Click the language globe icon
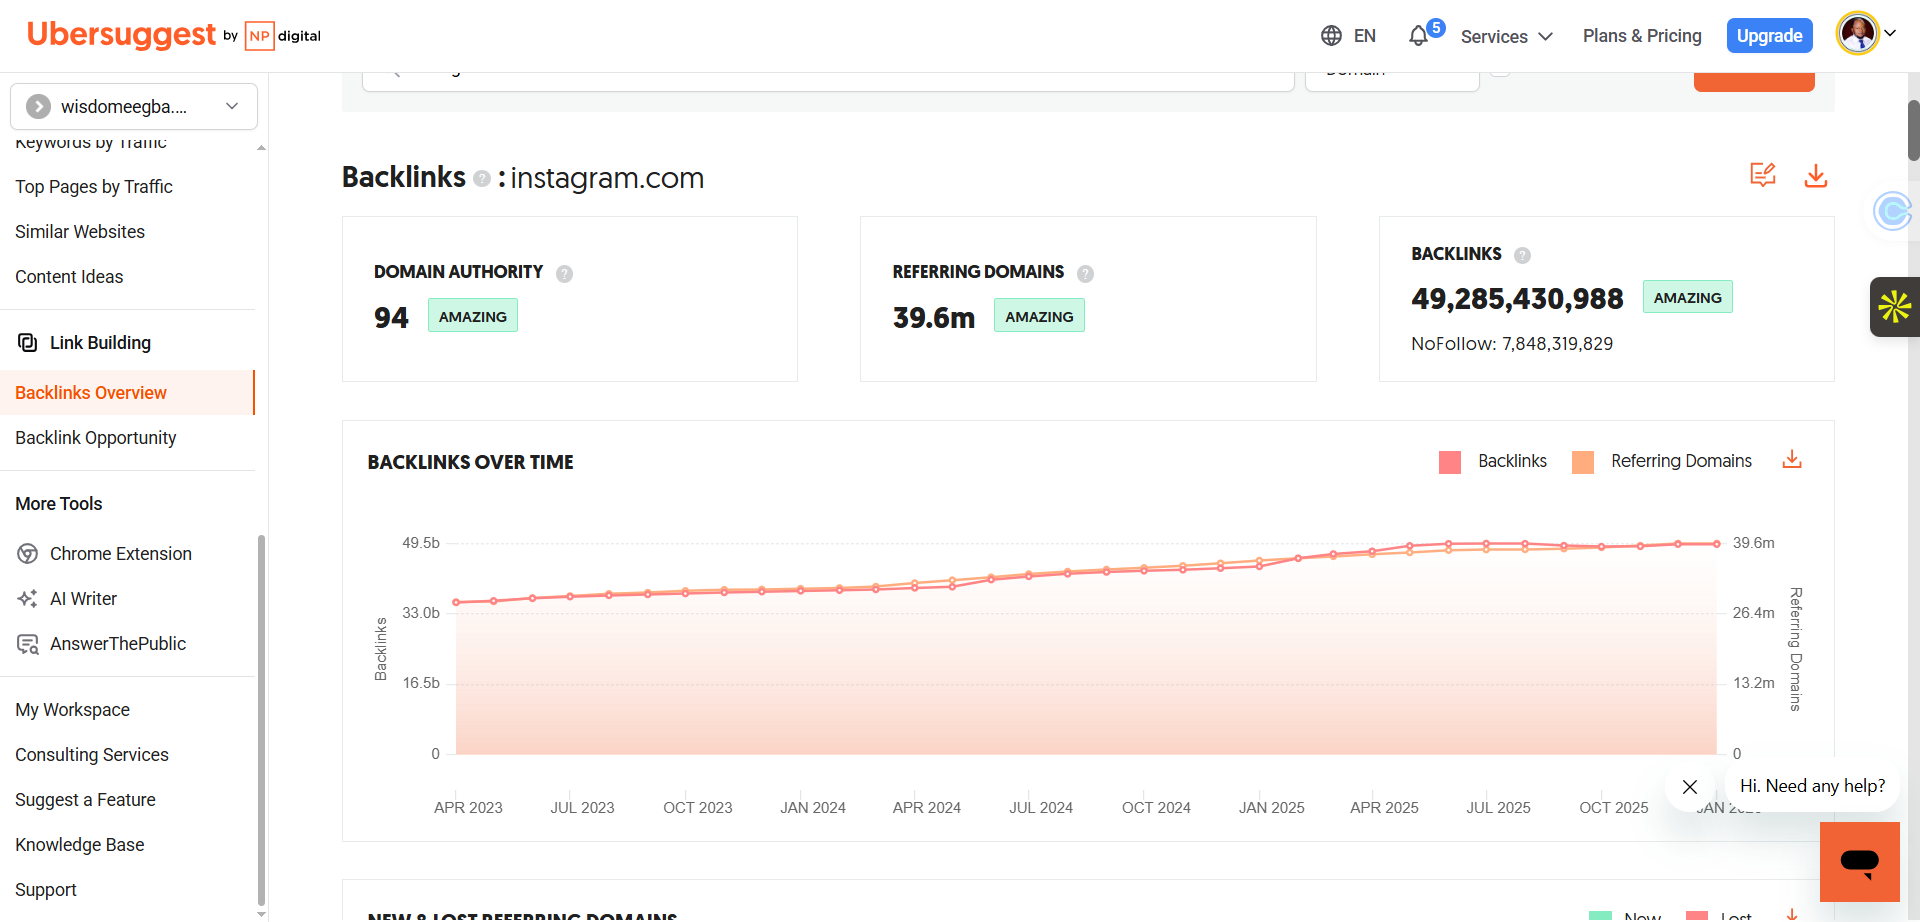This screenshot has height=922, width=1920. pyautogui.click(x=1331, y=36)
